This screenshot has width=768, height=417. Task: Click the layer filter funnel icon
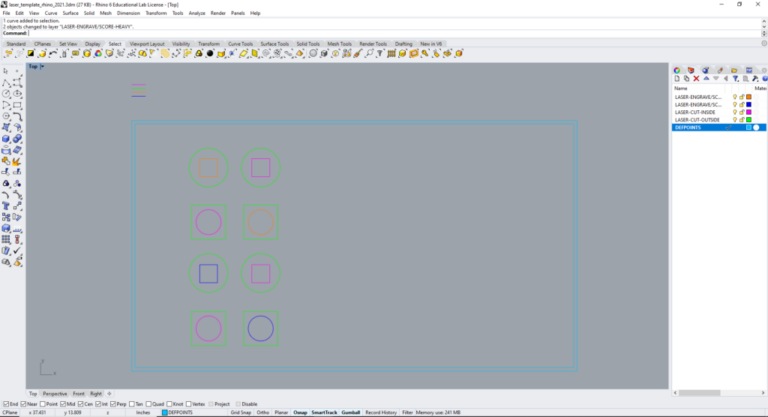734,78
